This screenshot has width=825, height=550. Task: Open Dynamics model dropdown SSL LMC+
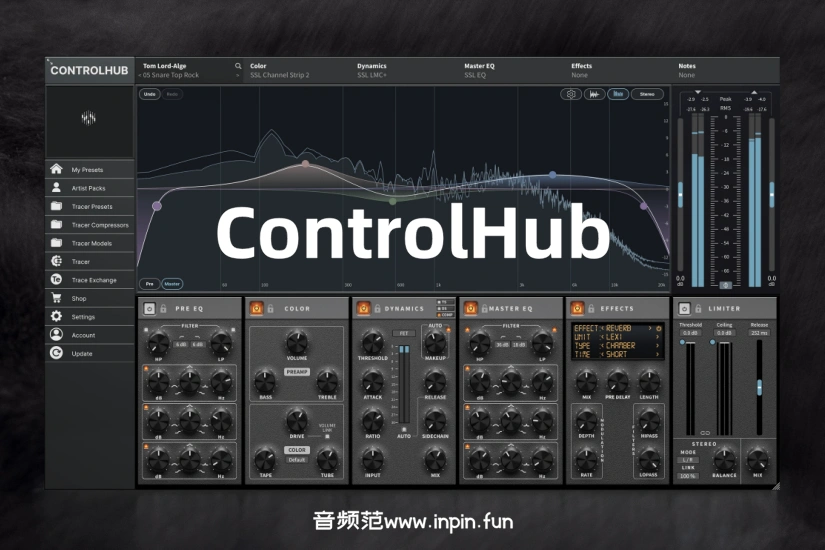point(371,75)
